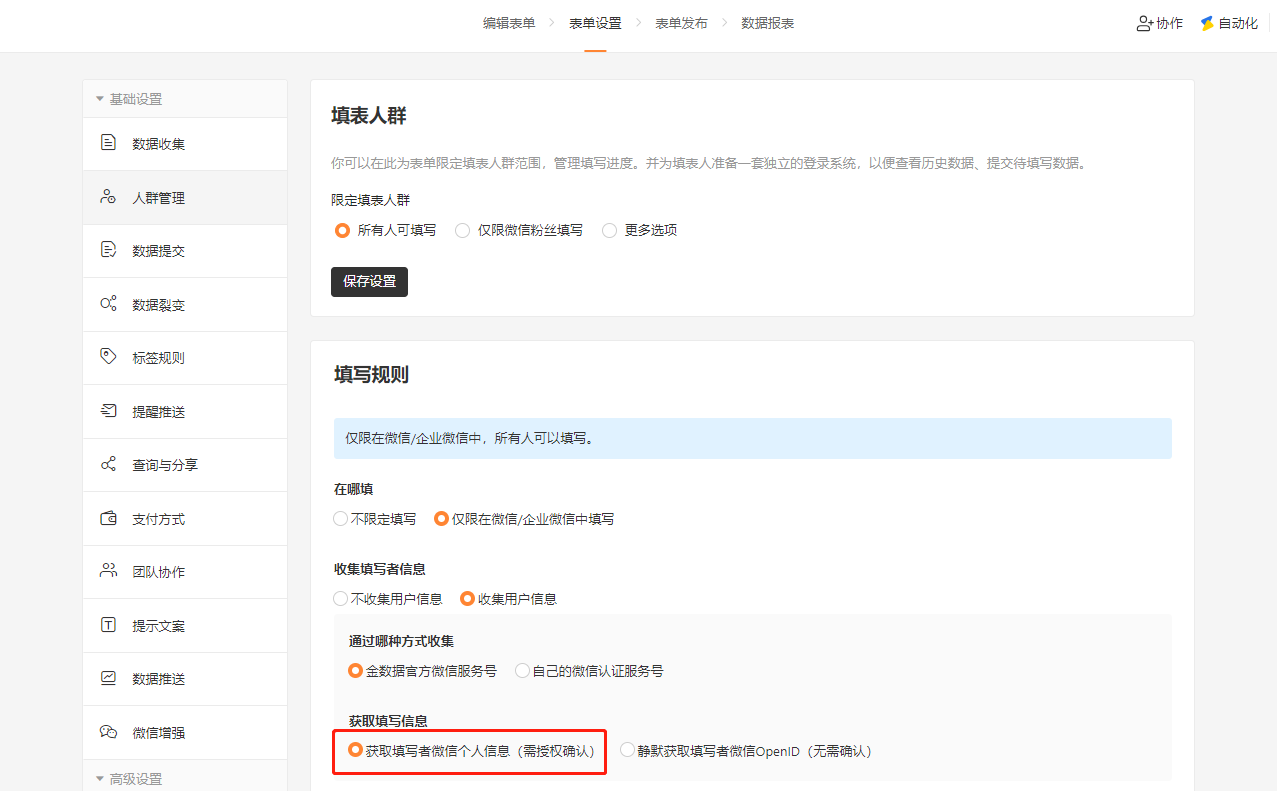Viewport: 1277px width, 791px height.
Task: Click the 填写规则 heading
Action: tap(371, 375)
